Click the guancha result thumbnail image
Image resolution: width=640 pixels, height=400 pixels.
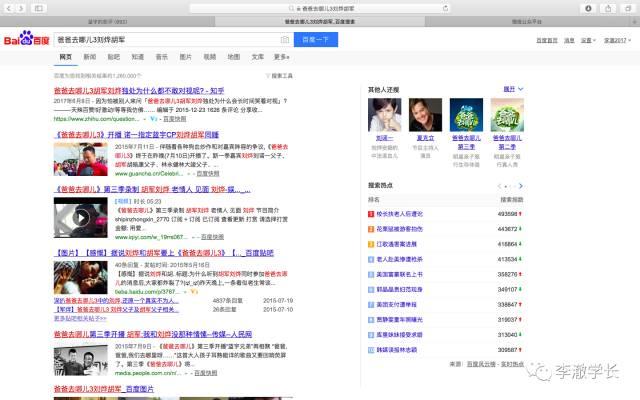point(81,159)
